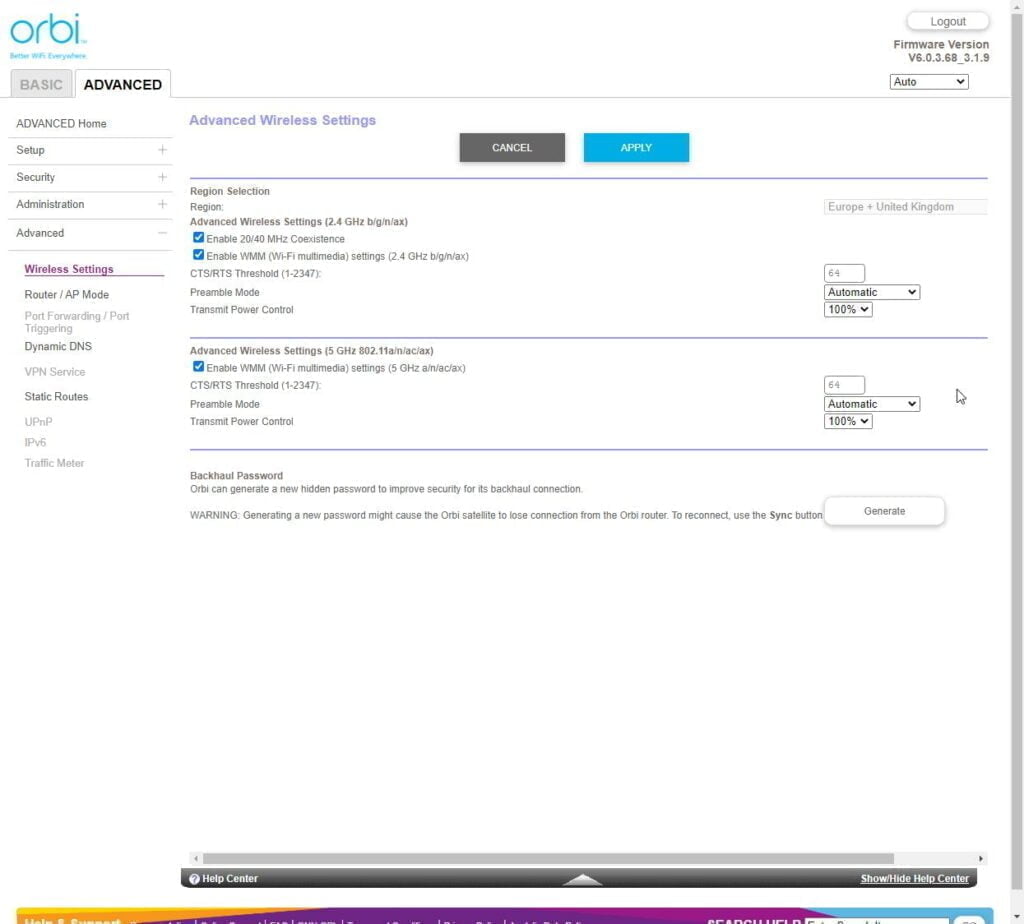
Task: Expand the Setup menu plus icon
Action: (162, 150)
